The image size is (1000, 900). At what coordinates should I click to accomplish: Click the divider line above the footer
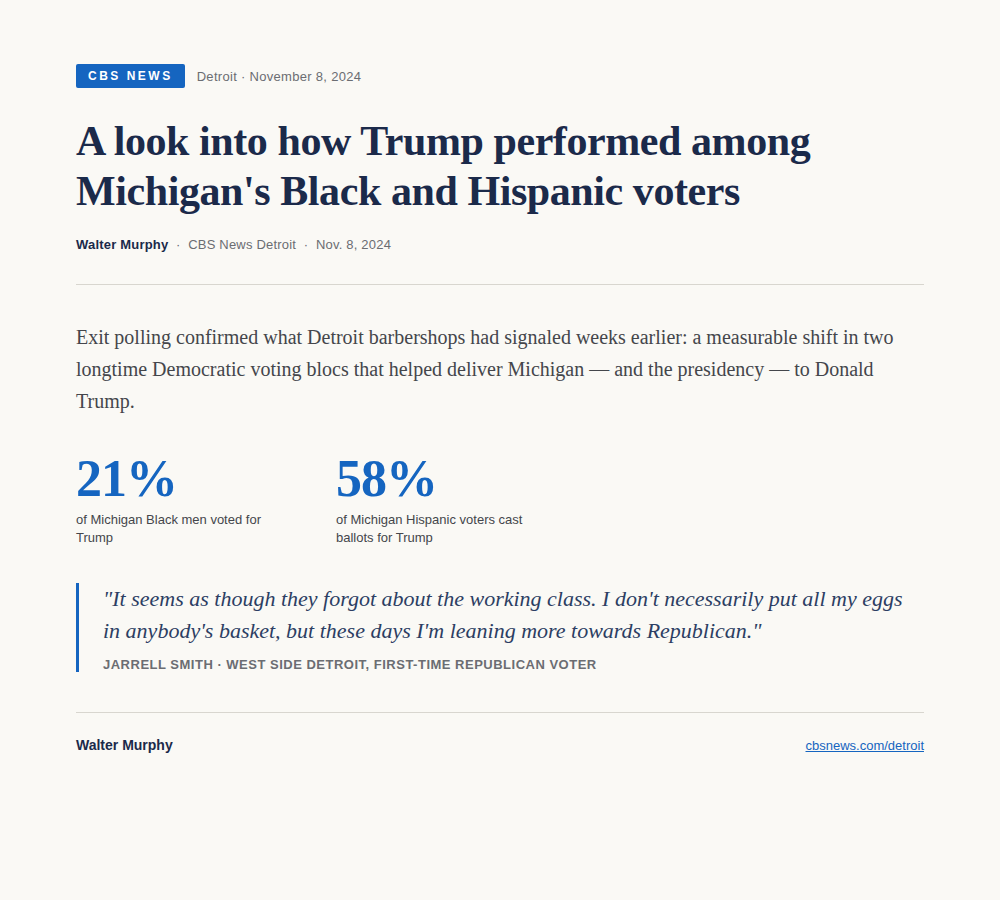(500, 712)
